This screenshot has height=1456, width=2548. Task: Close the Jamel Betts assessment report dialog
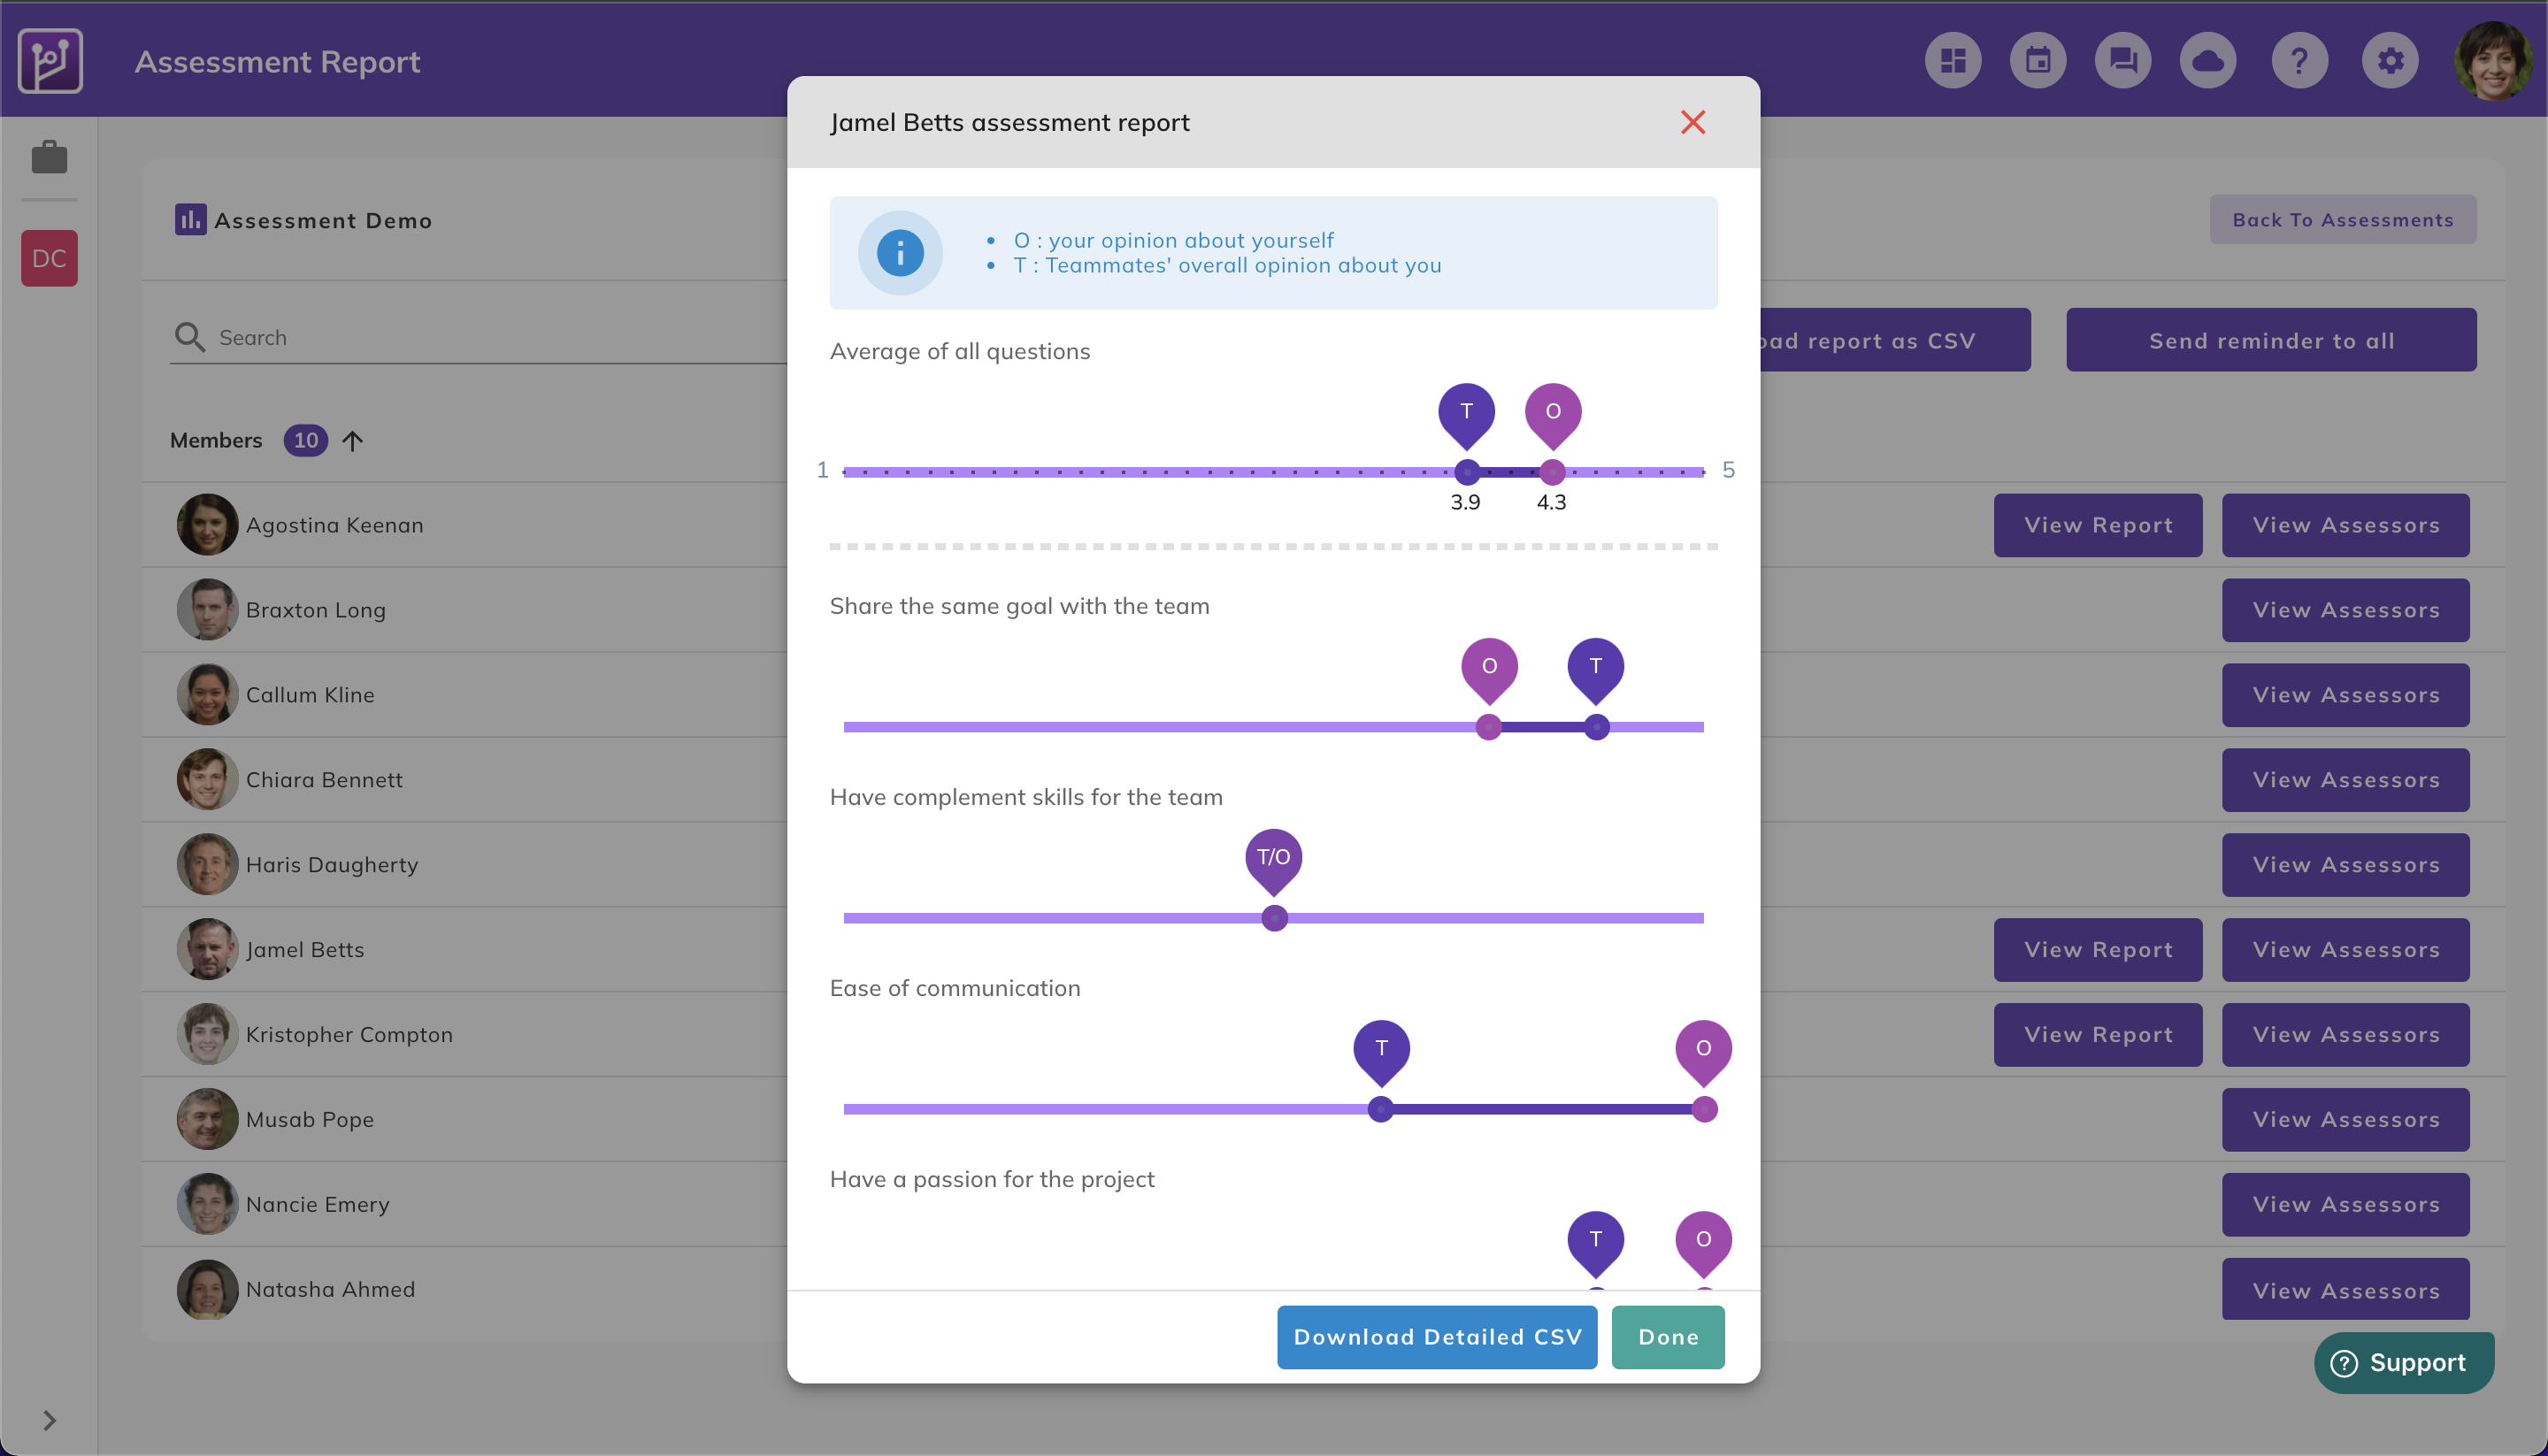[1693, 122]
